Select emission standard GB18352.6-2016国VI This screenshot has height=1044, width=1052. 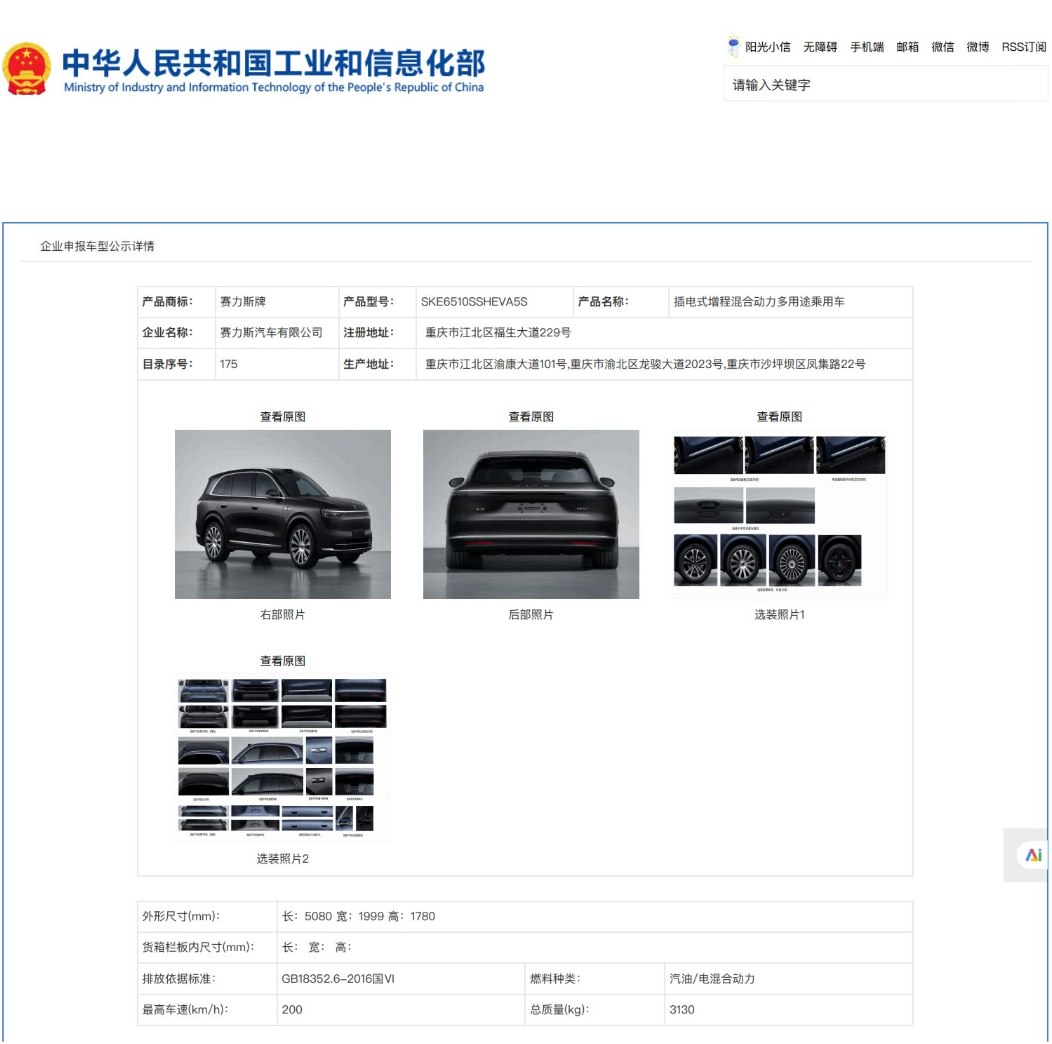click(338, 979)
